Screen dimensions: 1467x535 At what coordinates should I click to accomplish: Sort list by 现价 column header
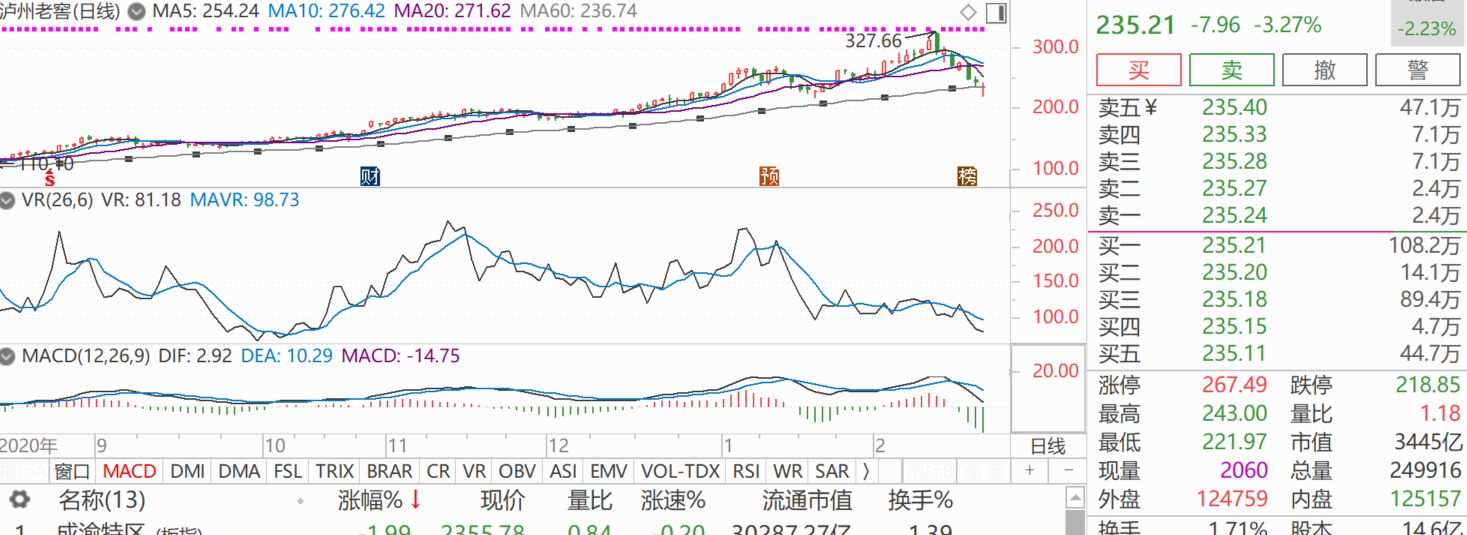pos(502,499)
